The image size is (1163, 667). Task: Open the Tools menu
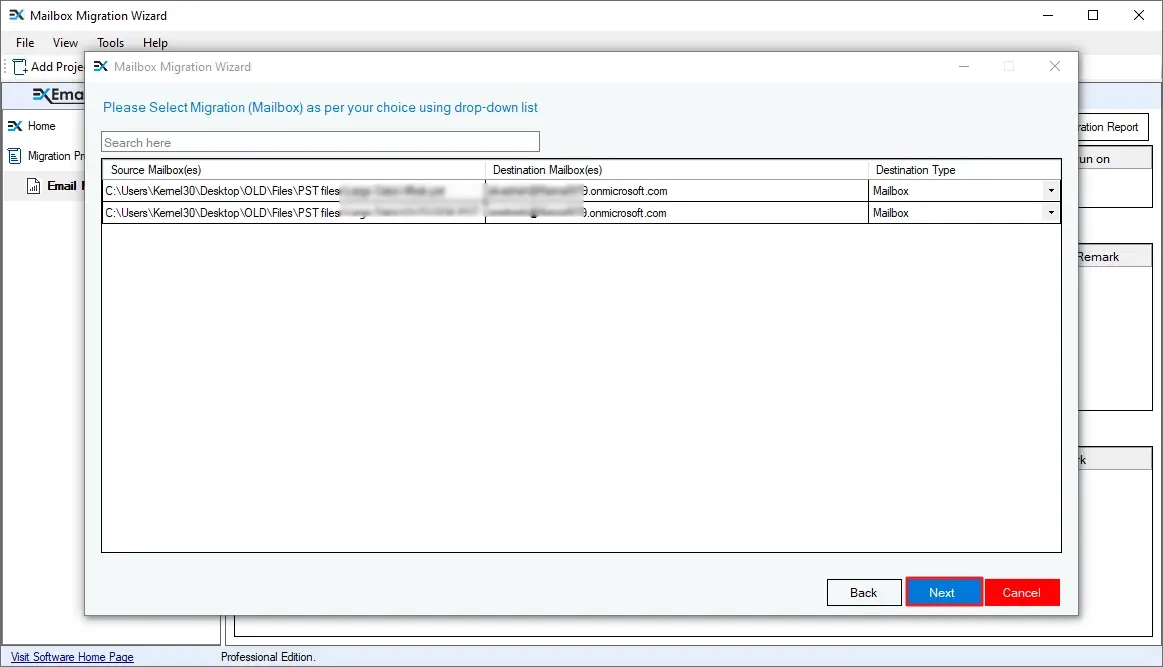(x=110, y=43)
